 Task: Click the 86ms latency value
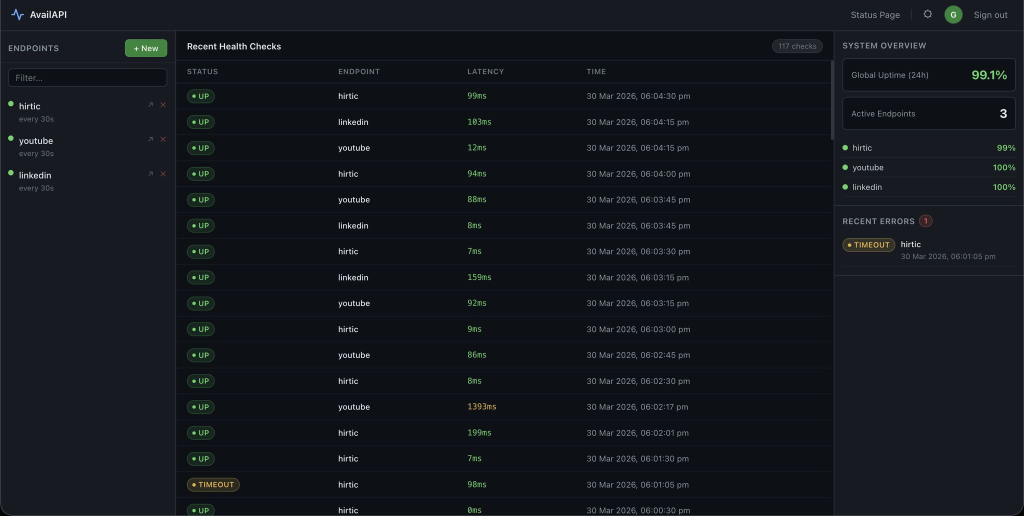point(477,355)
